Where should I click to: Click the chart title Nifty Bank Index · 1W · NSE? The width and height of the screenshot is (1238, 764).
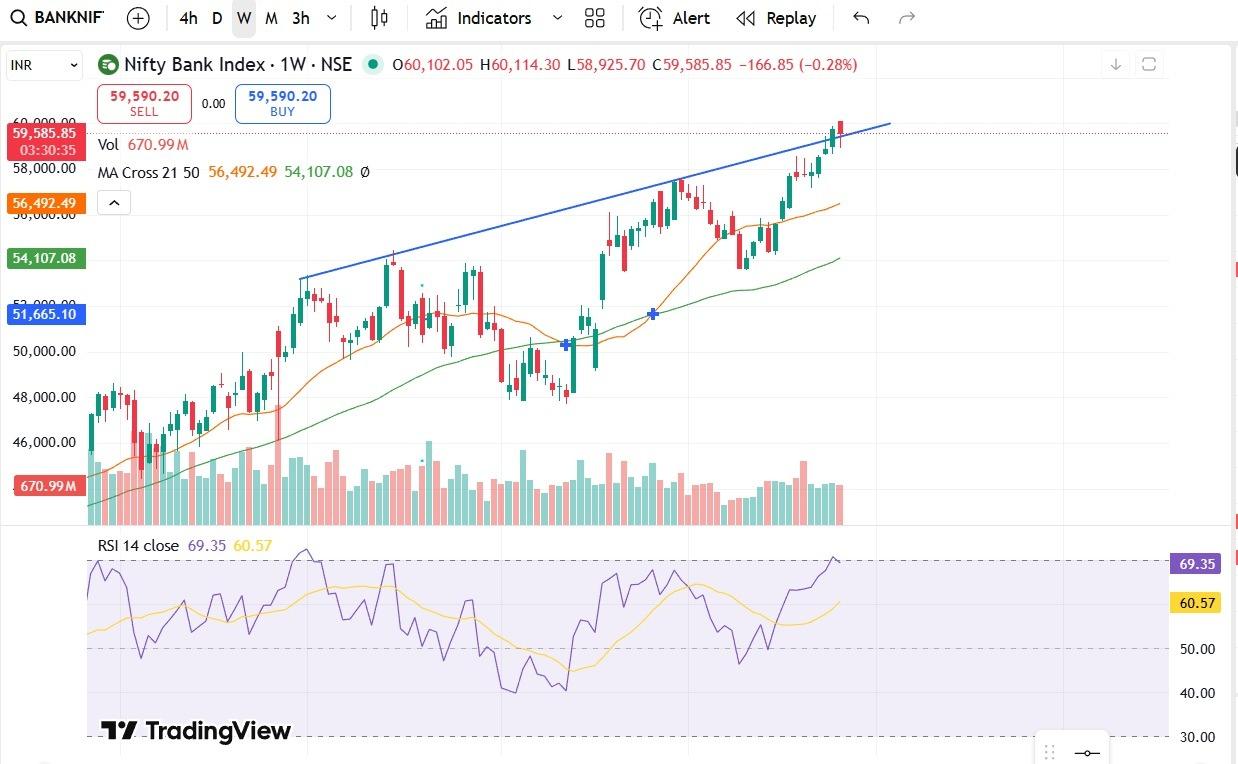(x=238, y=65)
